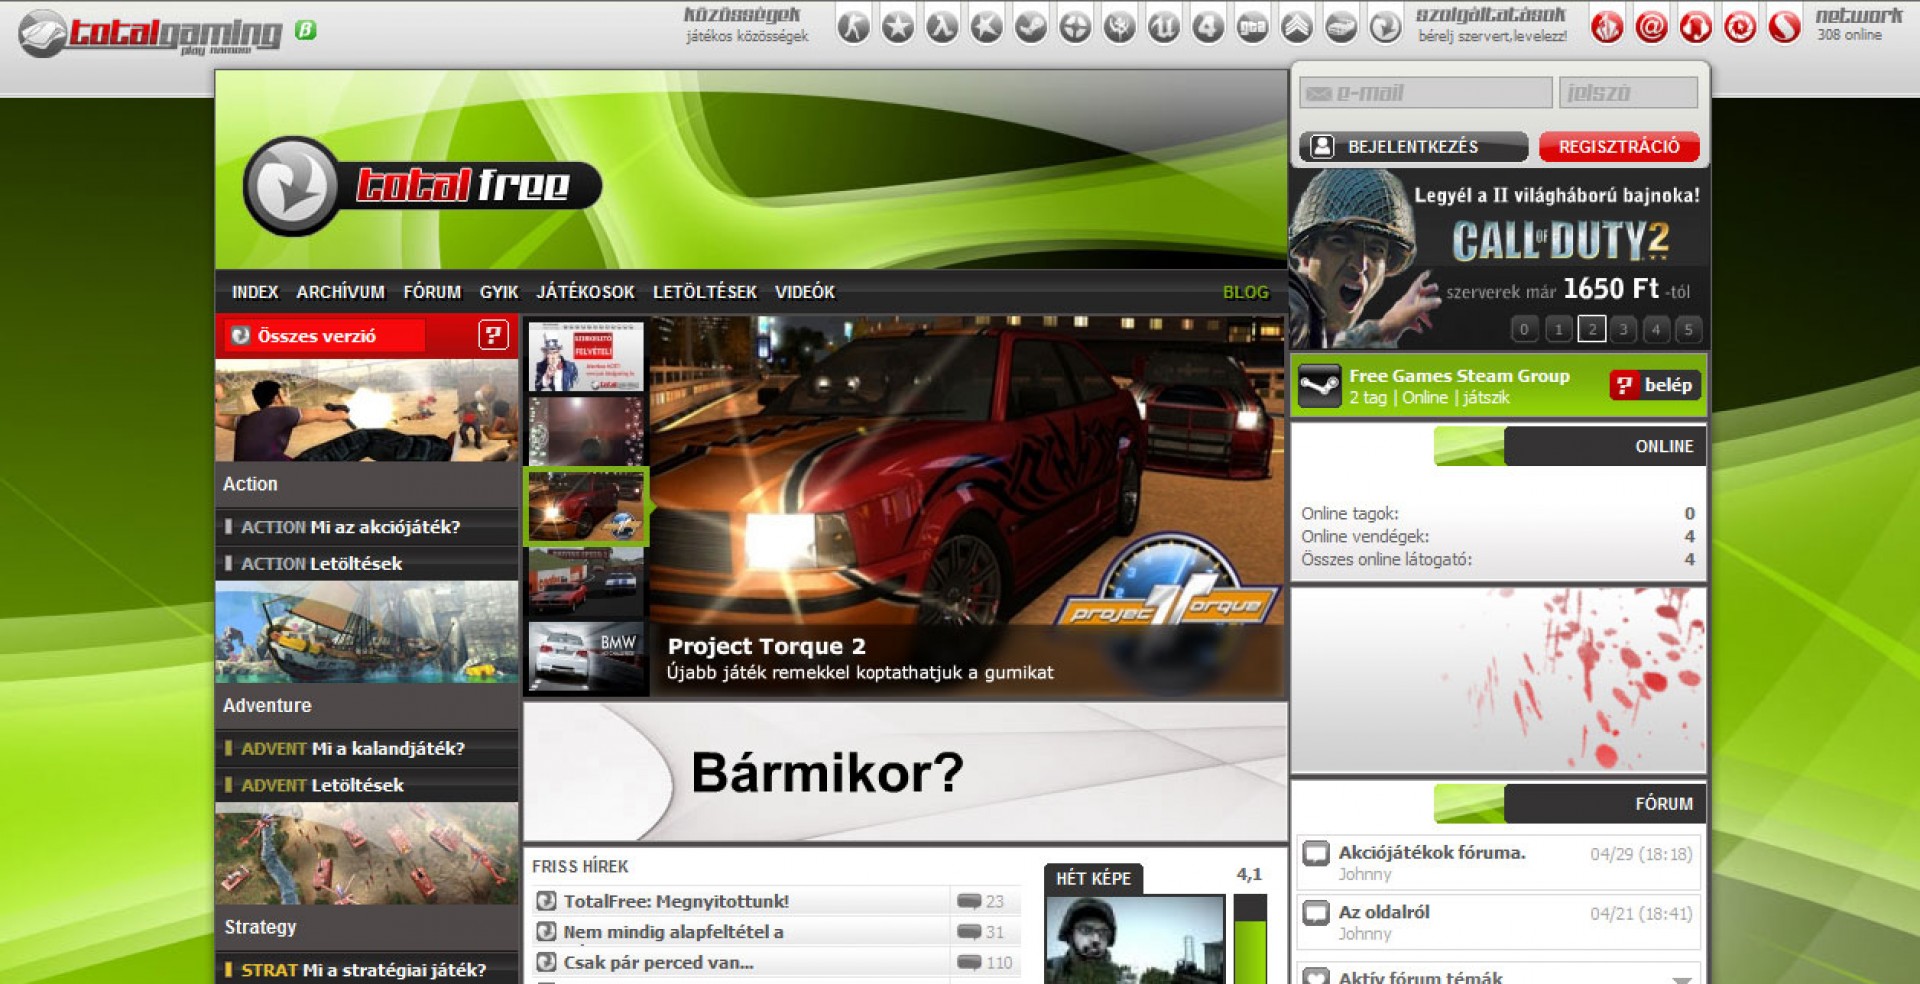Click the Total Free header logo
Screen dimensions: 1920x984
click(x=422, y=186)
